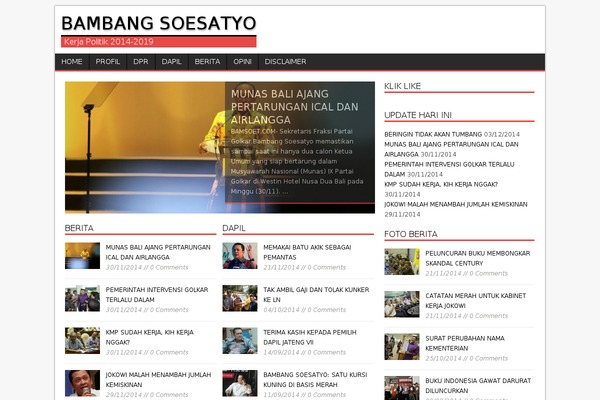Click the DAPIL section heading
Viewport: 600px width, 400px height.
[x=234, y=228]
